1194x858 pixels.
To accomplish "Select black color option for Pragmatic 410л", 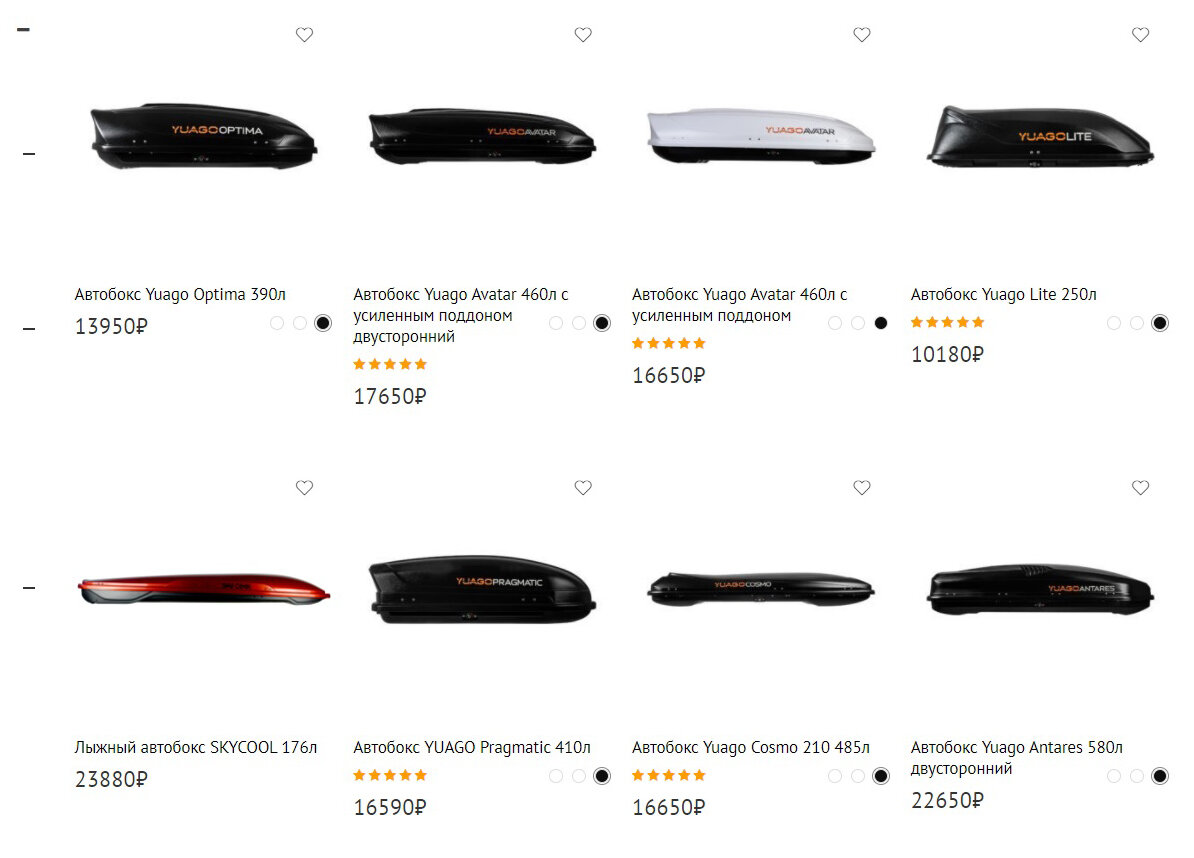I will point(602,776).
